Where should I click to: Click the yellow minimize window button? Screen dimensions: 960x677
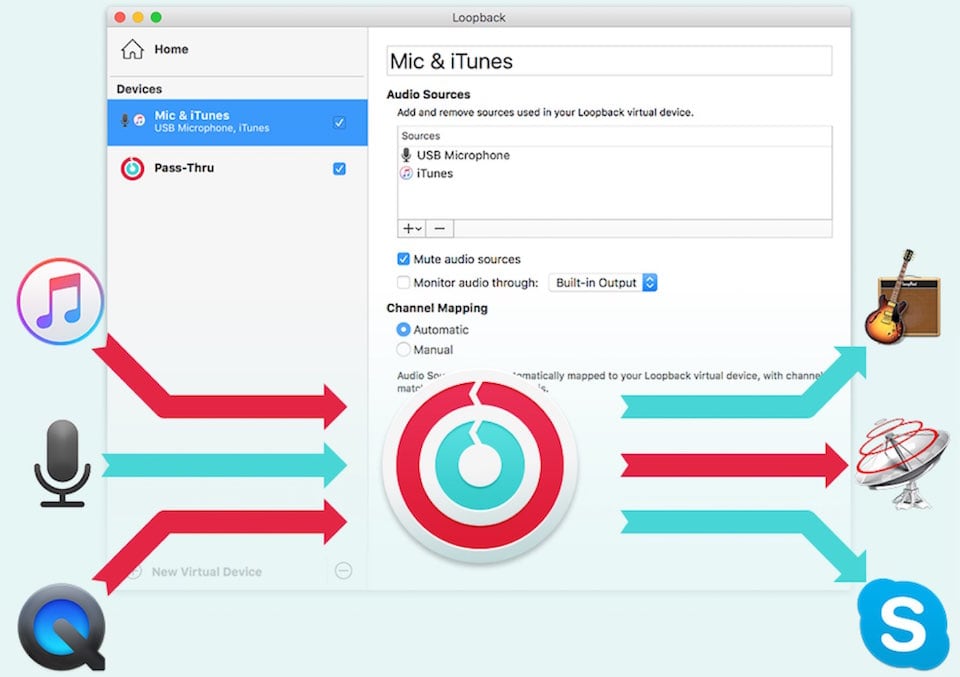pyautogui.click(x=138, y=17)
